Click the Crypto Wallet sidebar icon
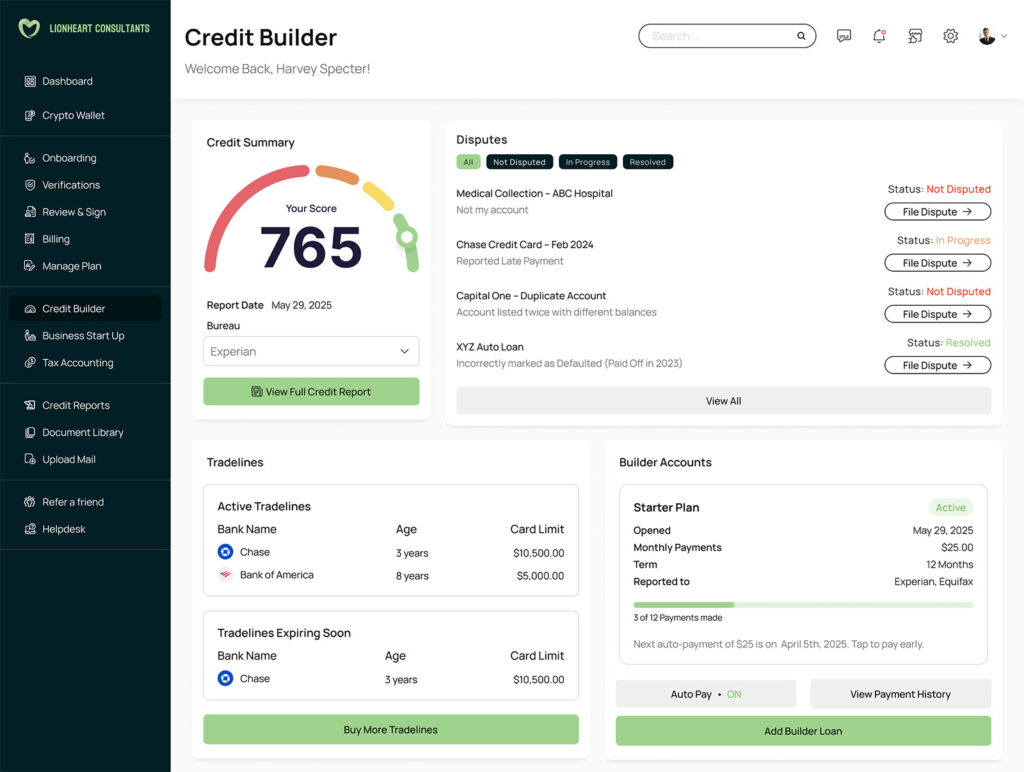 click(x=30, y=115)
